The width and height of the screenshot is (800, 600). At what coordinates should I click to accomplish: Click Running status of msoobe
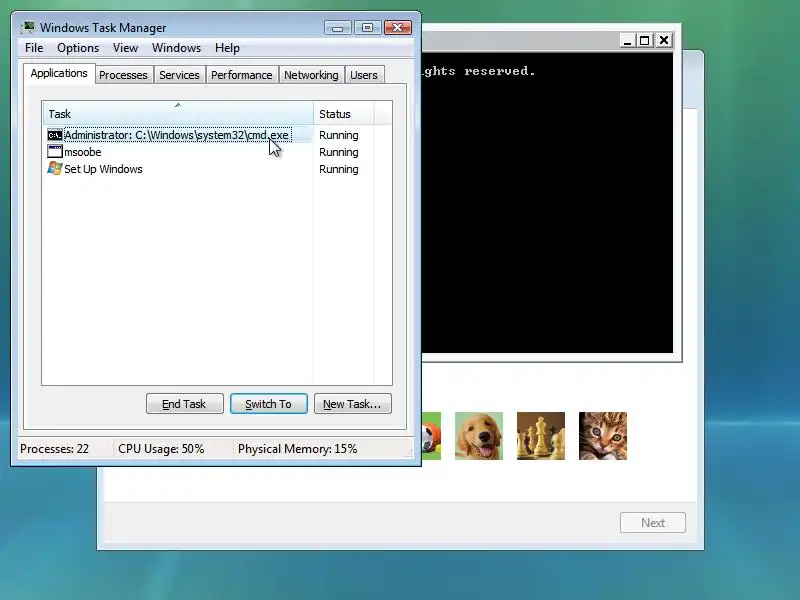[x=339, y=152]
